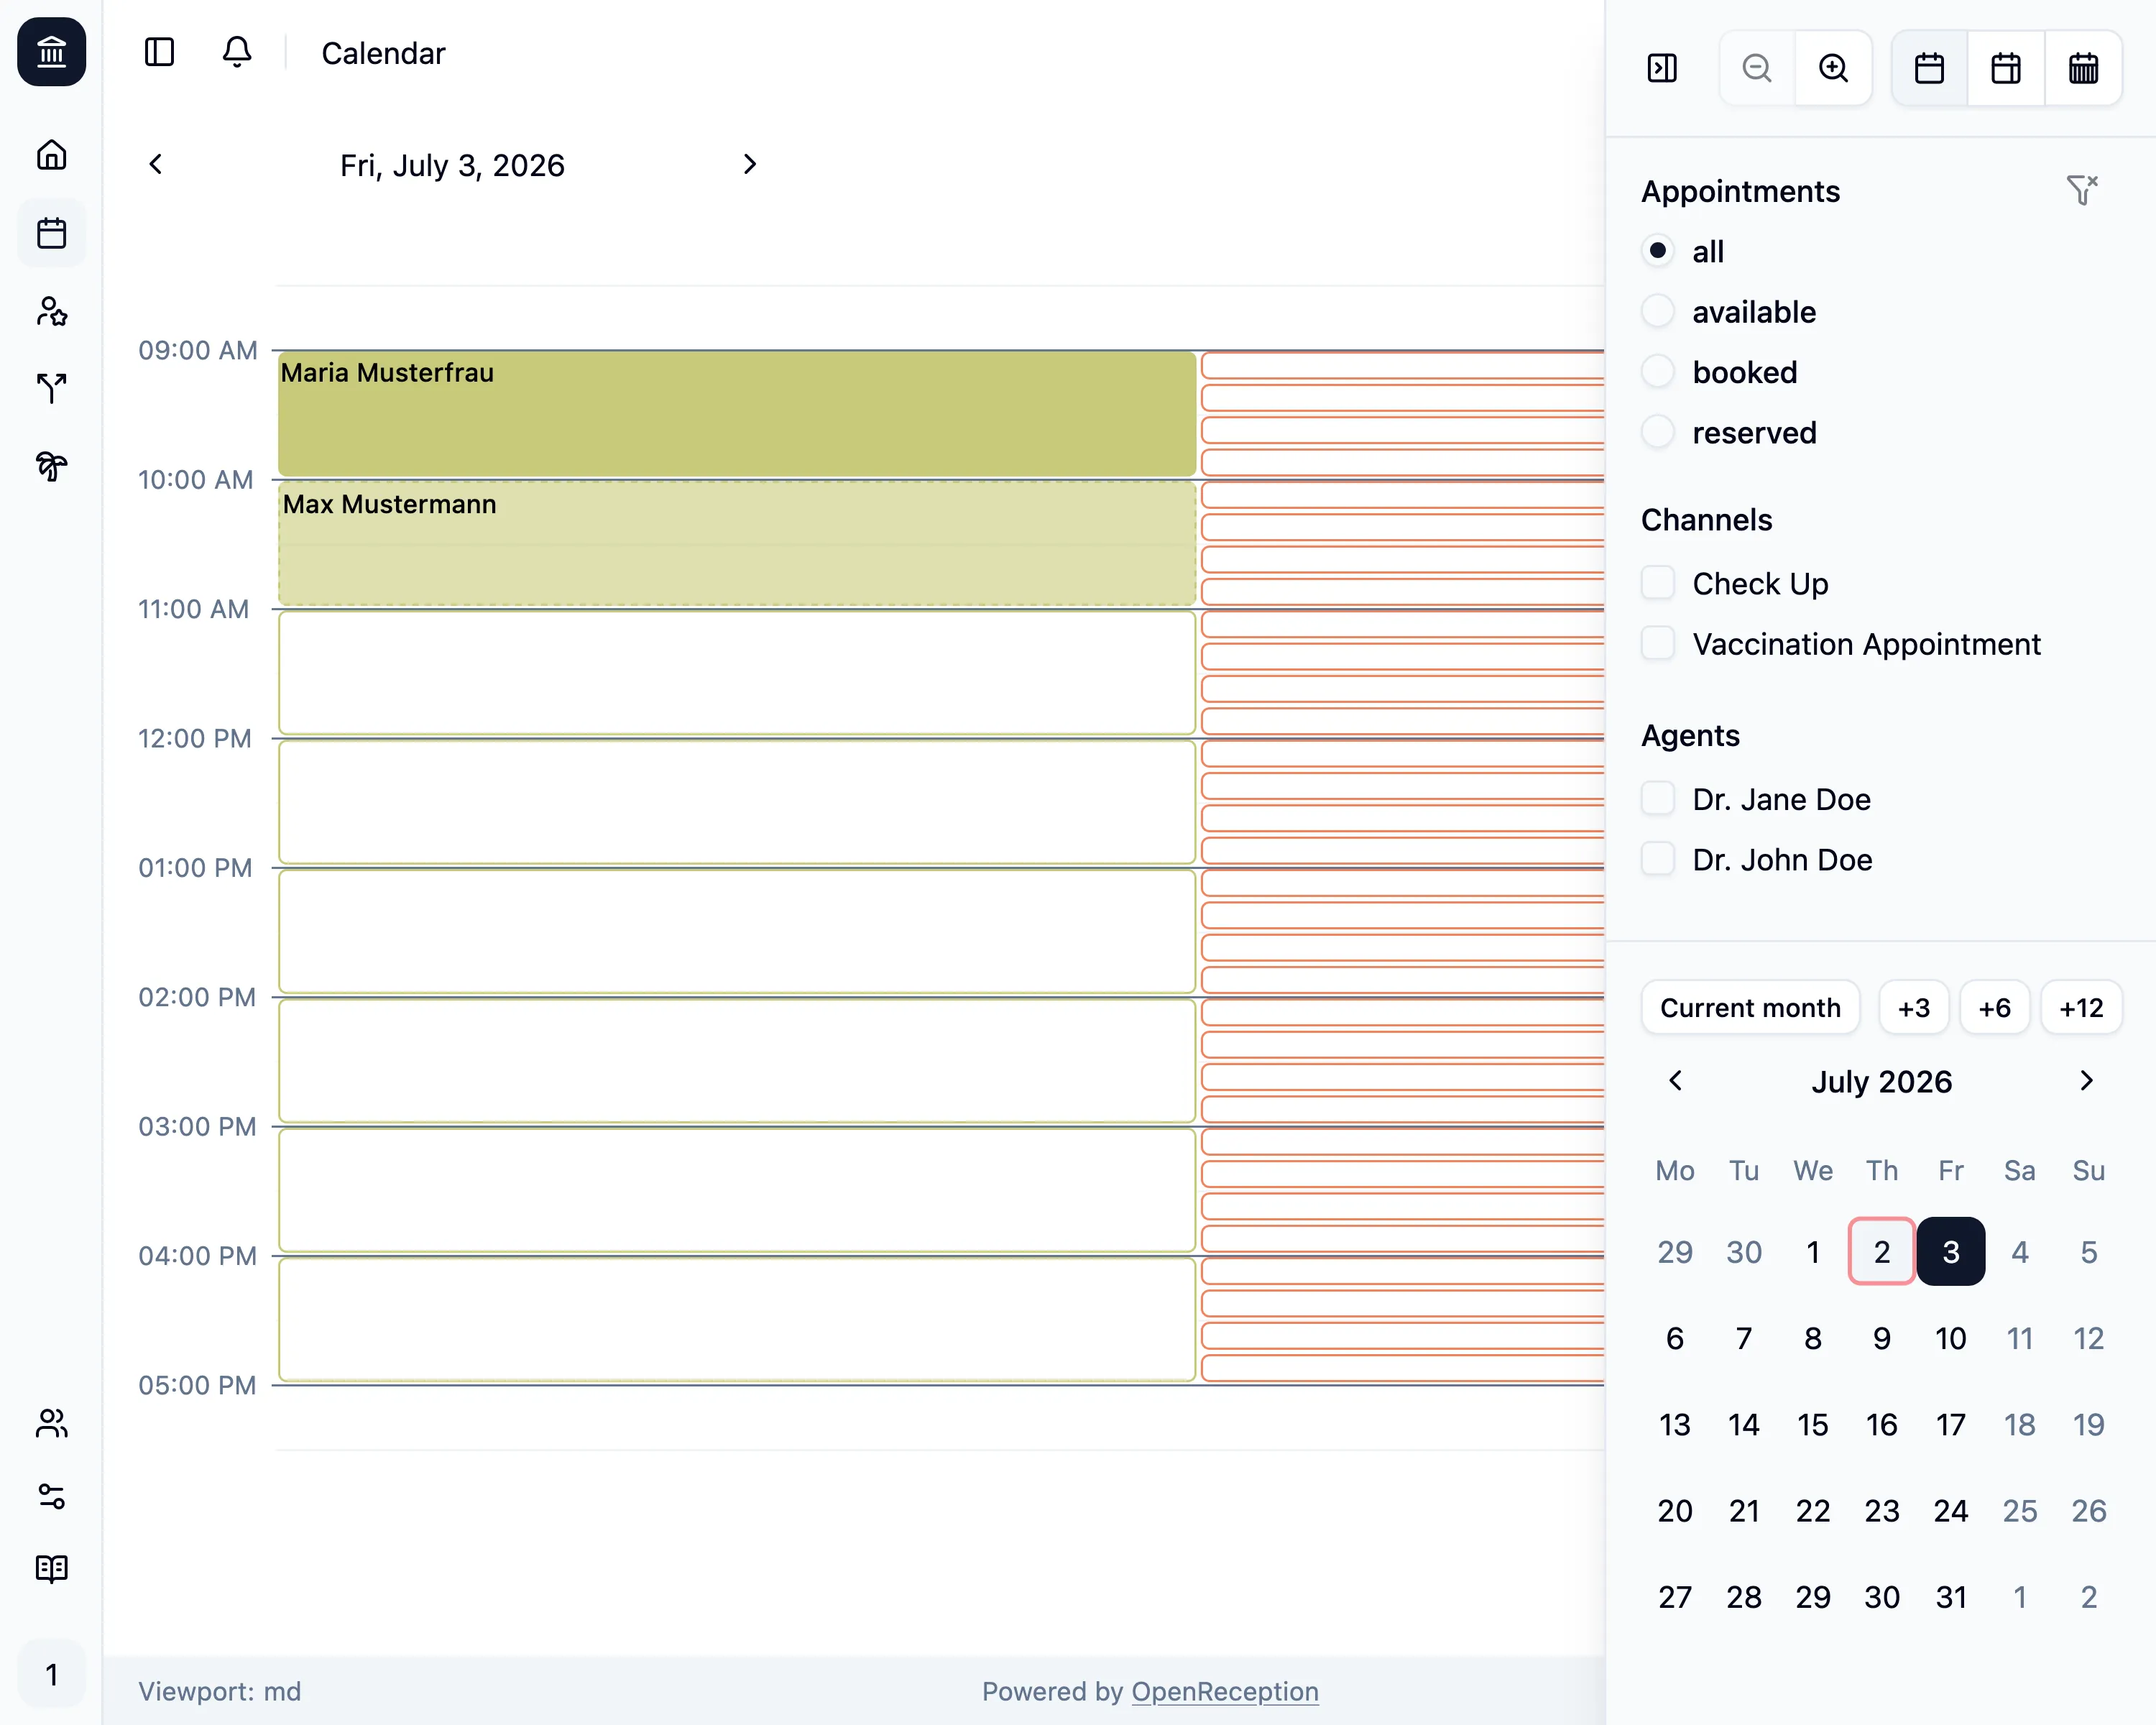
Task: Show the previous month in mini calendar
Action: coord(1676,1081)
